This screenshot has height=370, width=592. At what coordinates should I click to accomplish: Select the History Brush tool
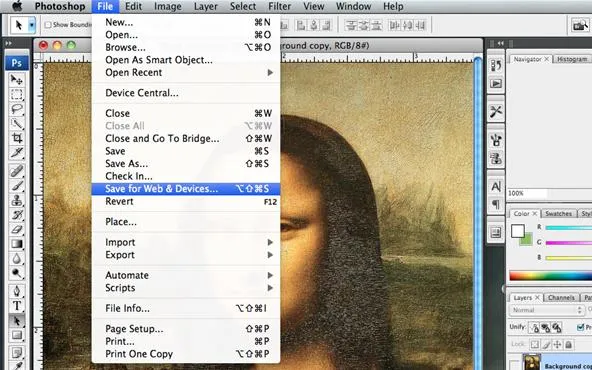tap(17, 215)
